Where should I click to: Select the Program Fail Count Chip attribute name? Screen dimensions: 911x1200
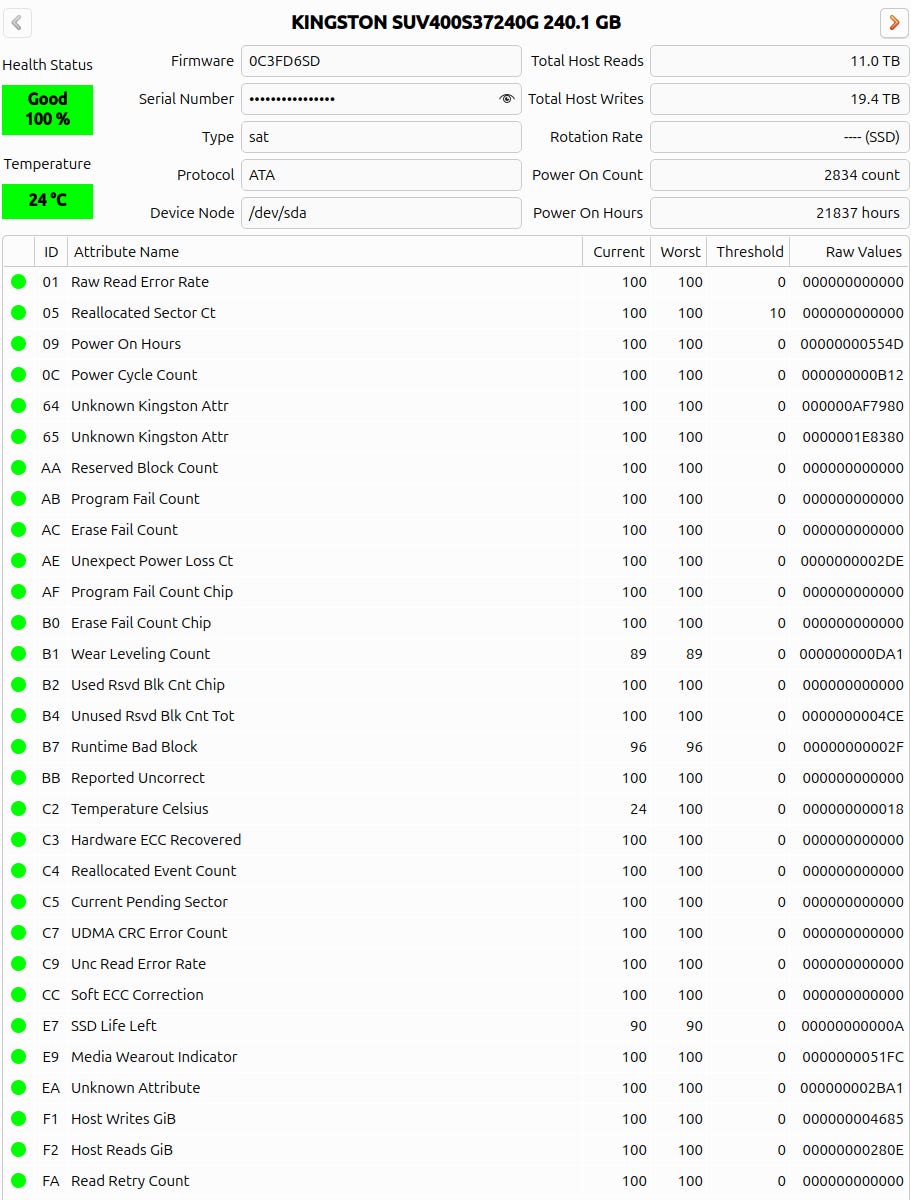(x=152, y=592)
